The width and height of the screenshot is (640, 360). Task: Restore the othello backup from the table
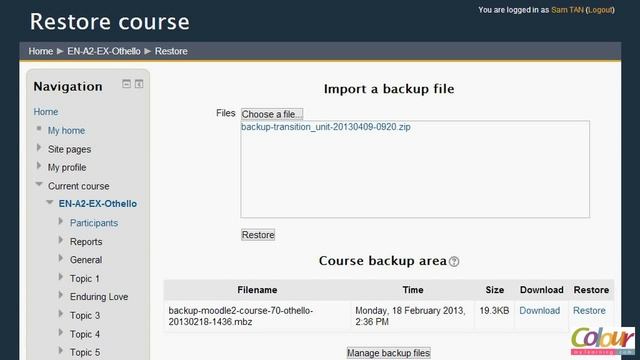click(589, 311)
